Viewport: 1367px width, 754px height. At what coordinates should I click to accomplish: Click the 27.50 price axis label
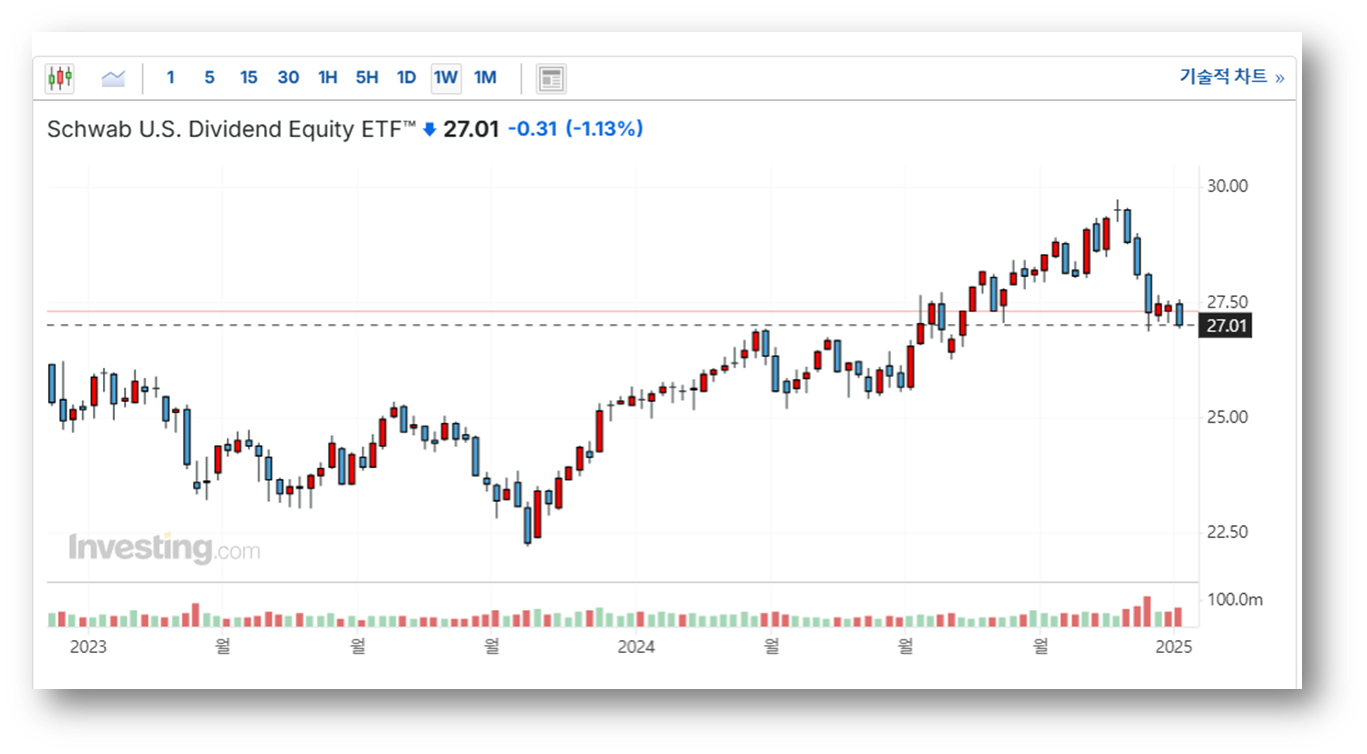point(1226,302)
